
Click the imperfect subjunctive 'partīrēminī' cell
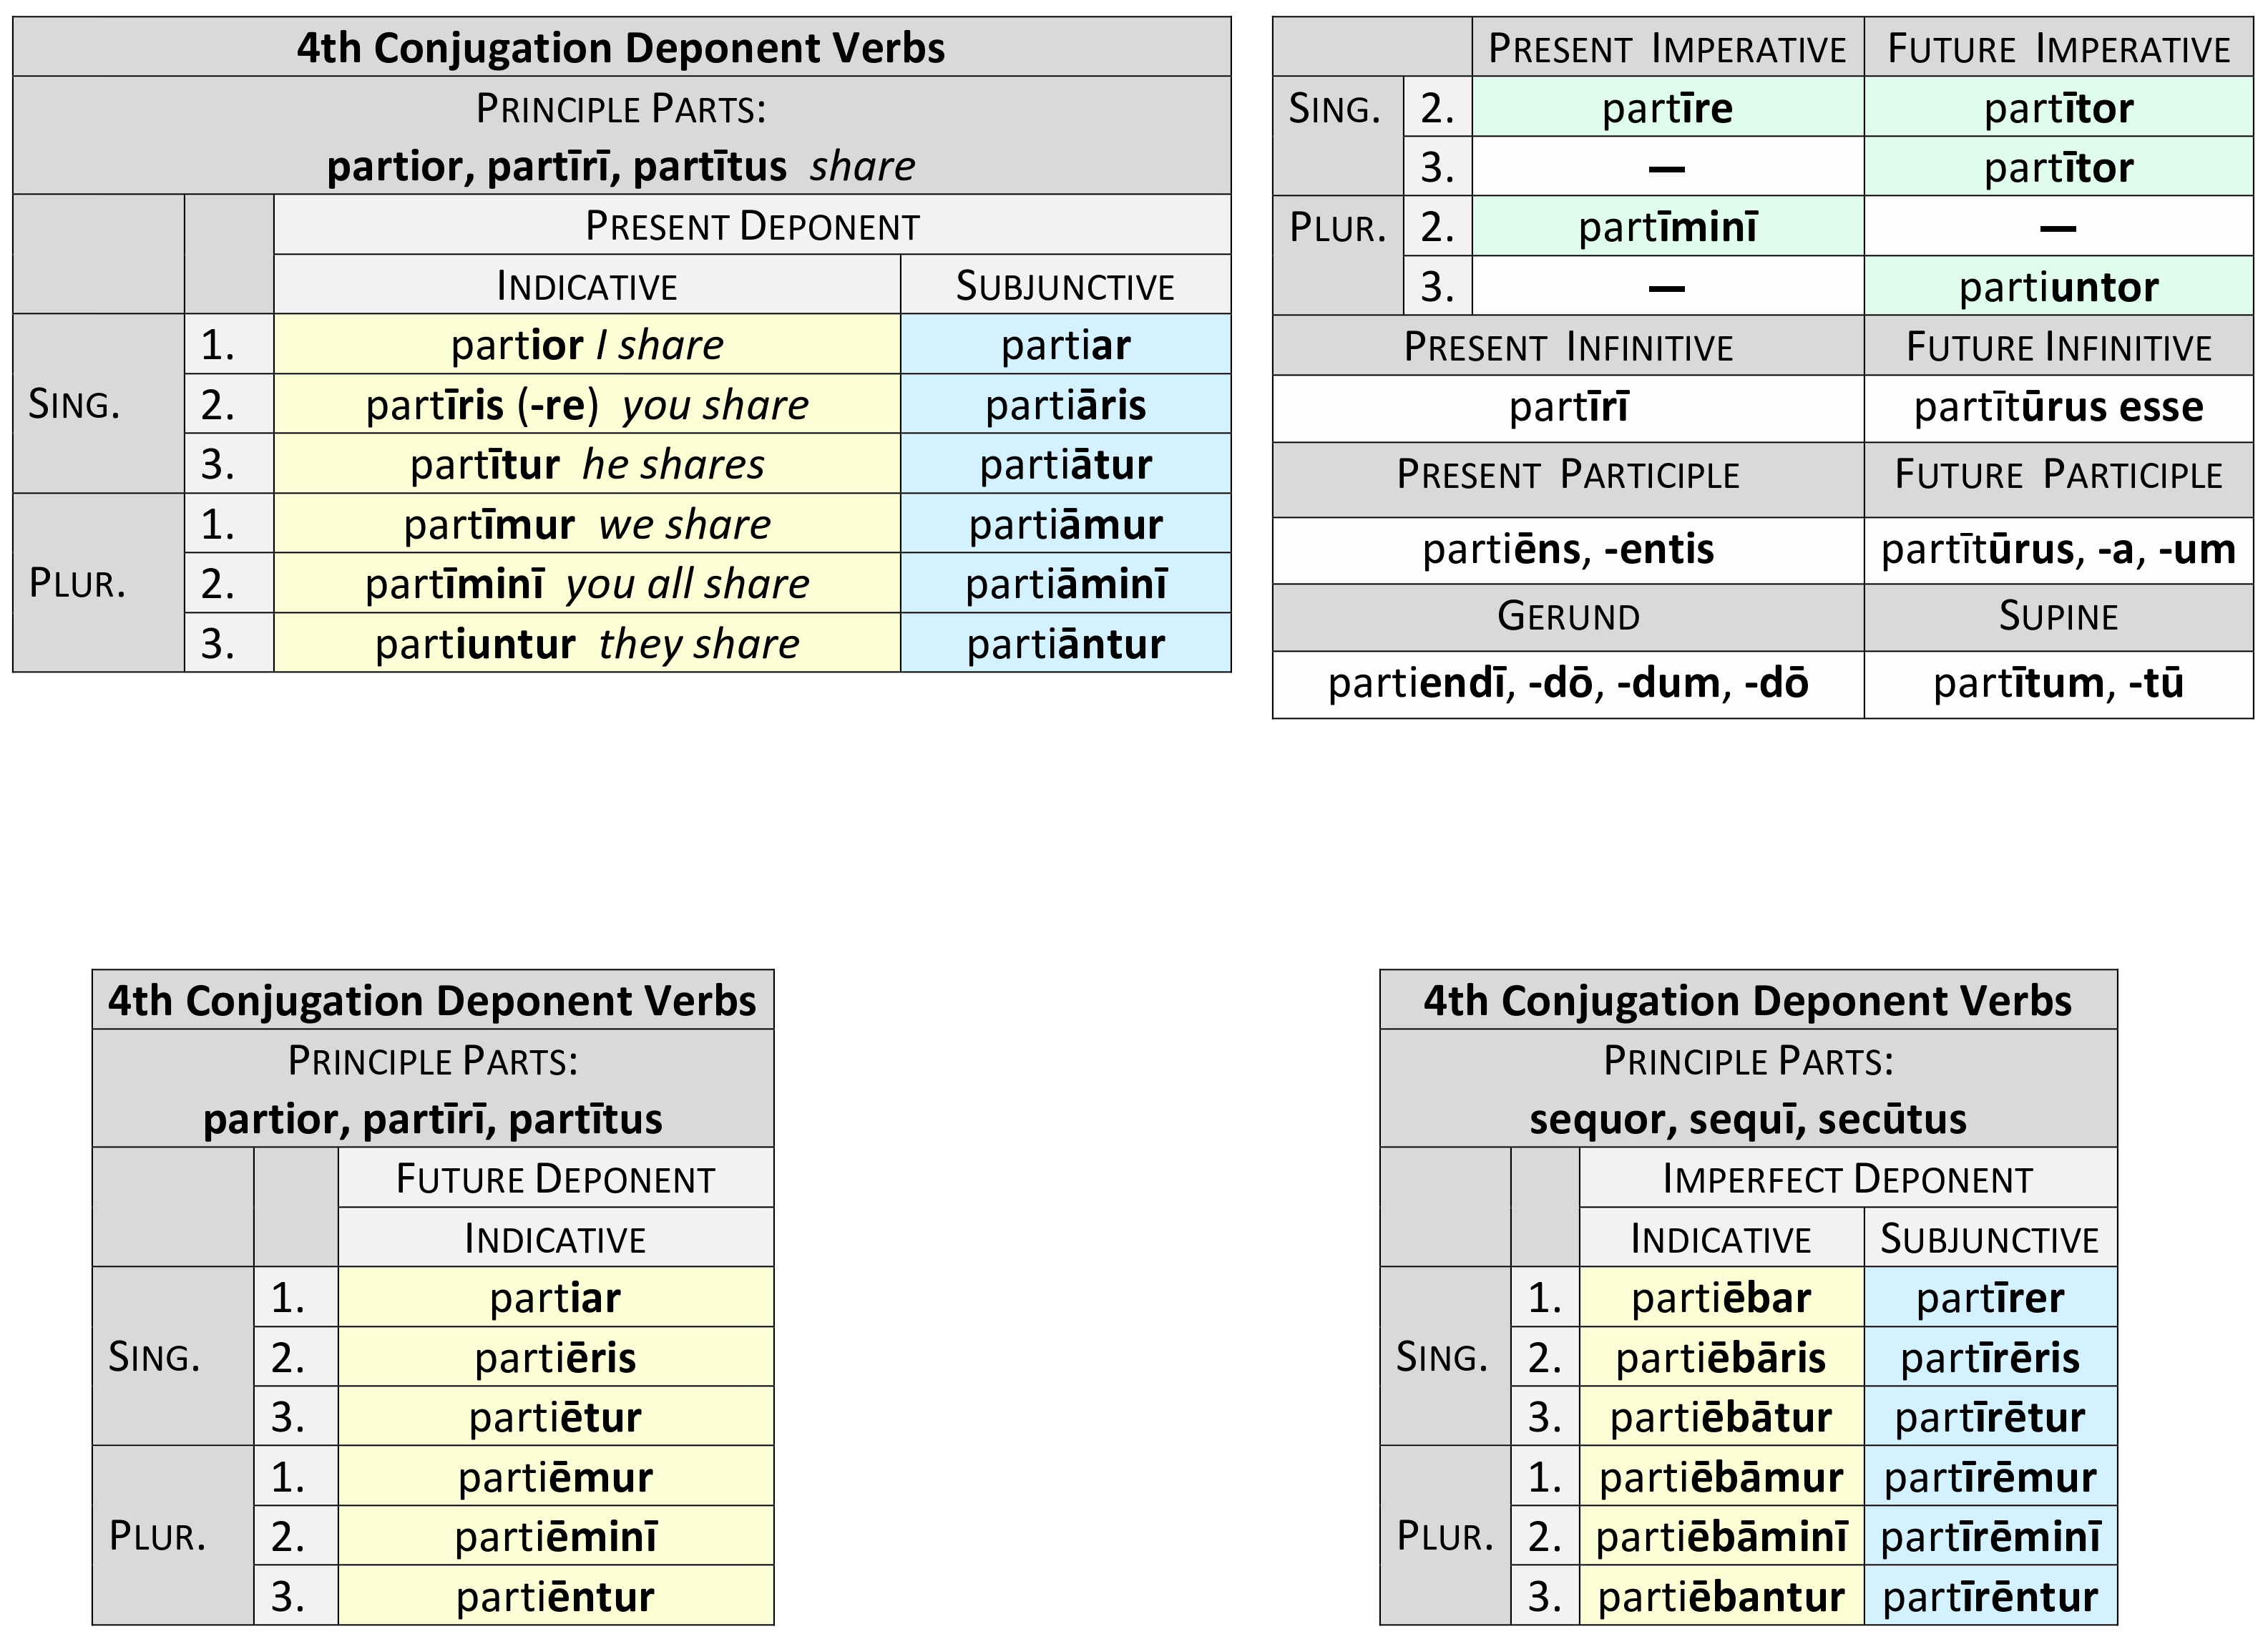click(1990, 1537)
